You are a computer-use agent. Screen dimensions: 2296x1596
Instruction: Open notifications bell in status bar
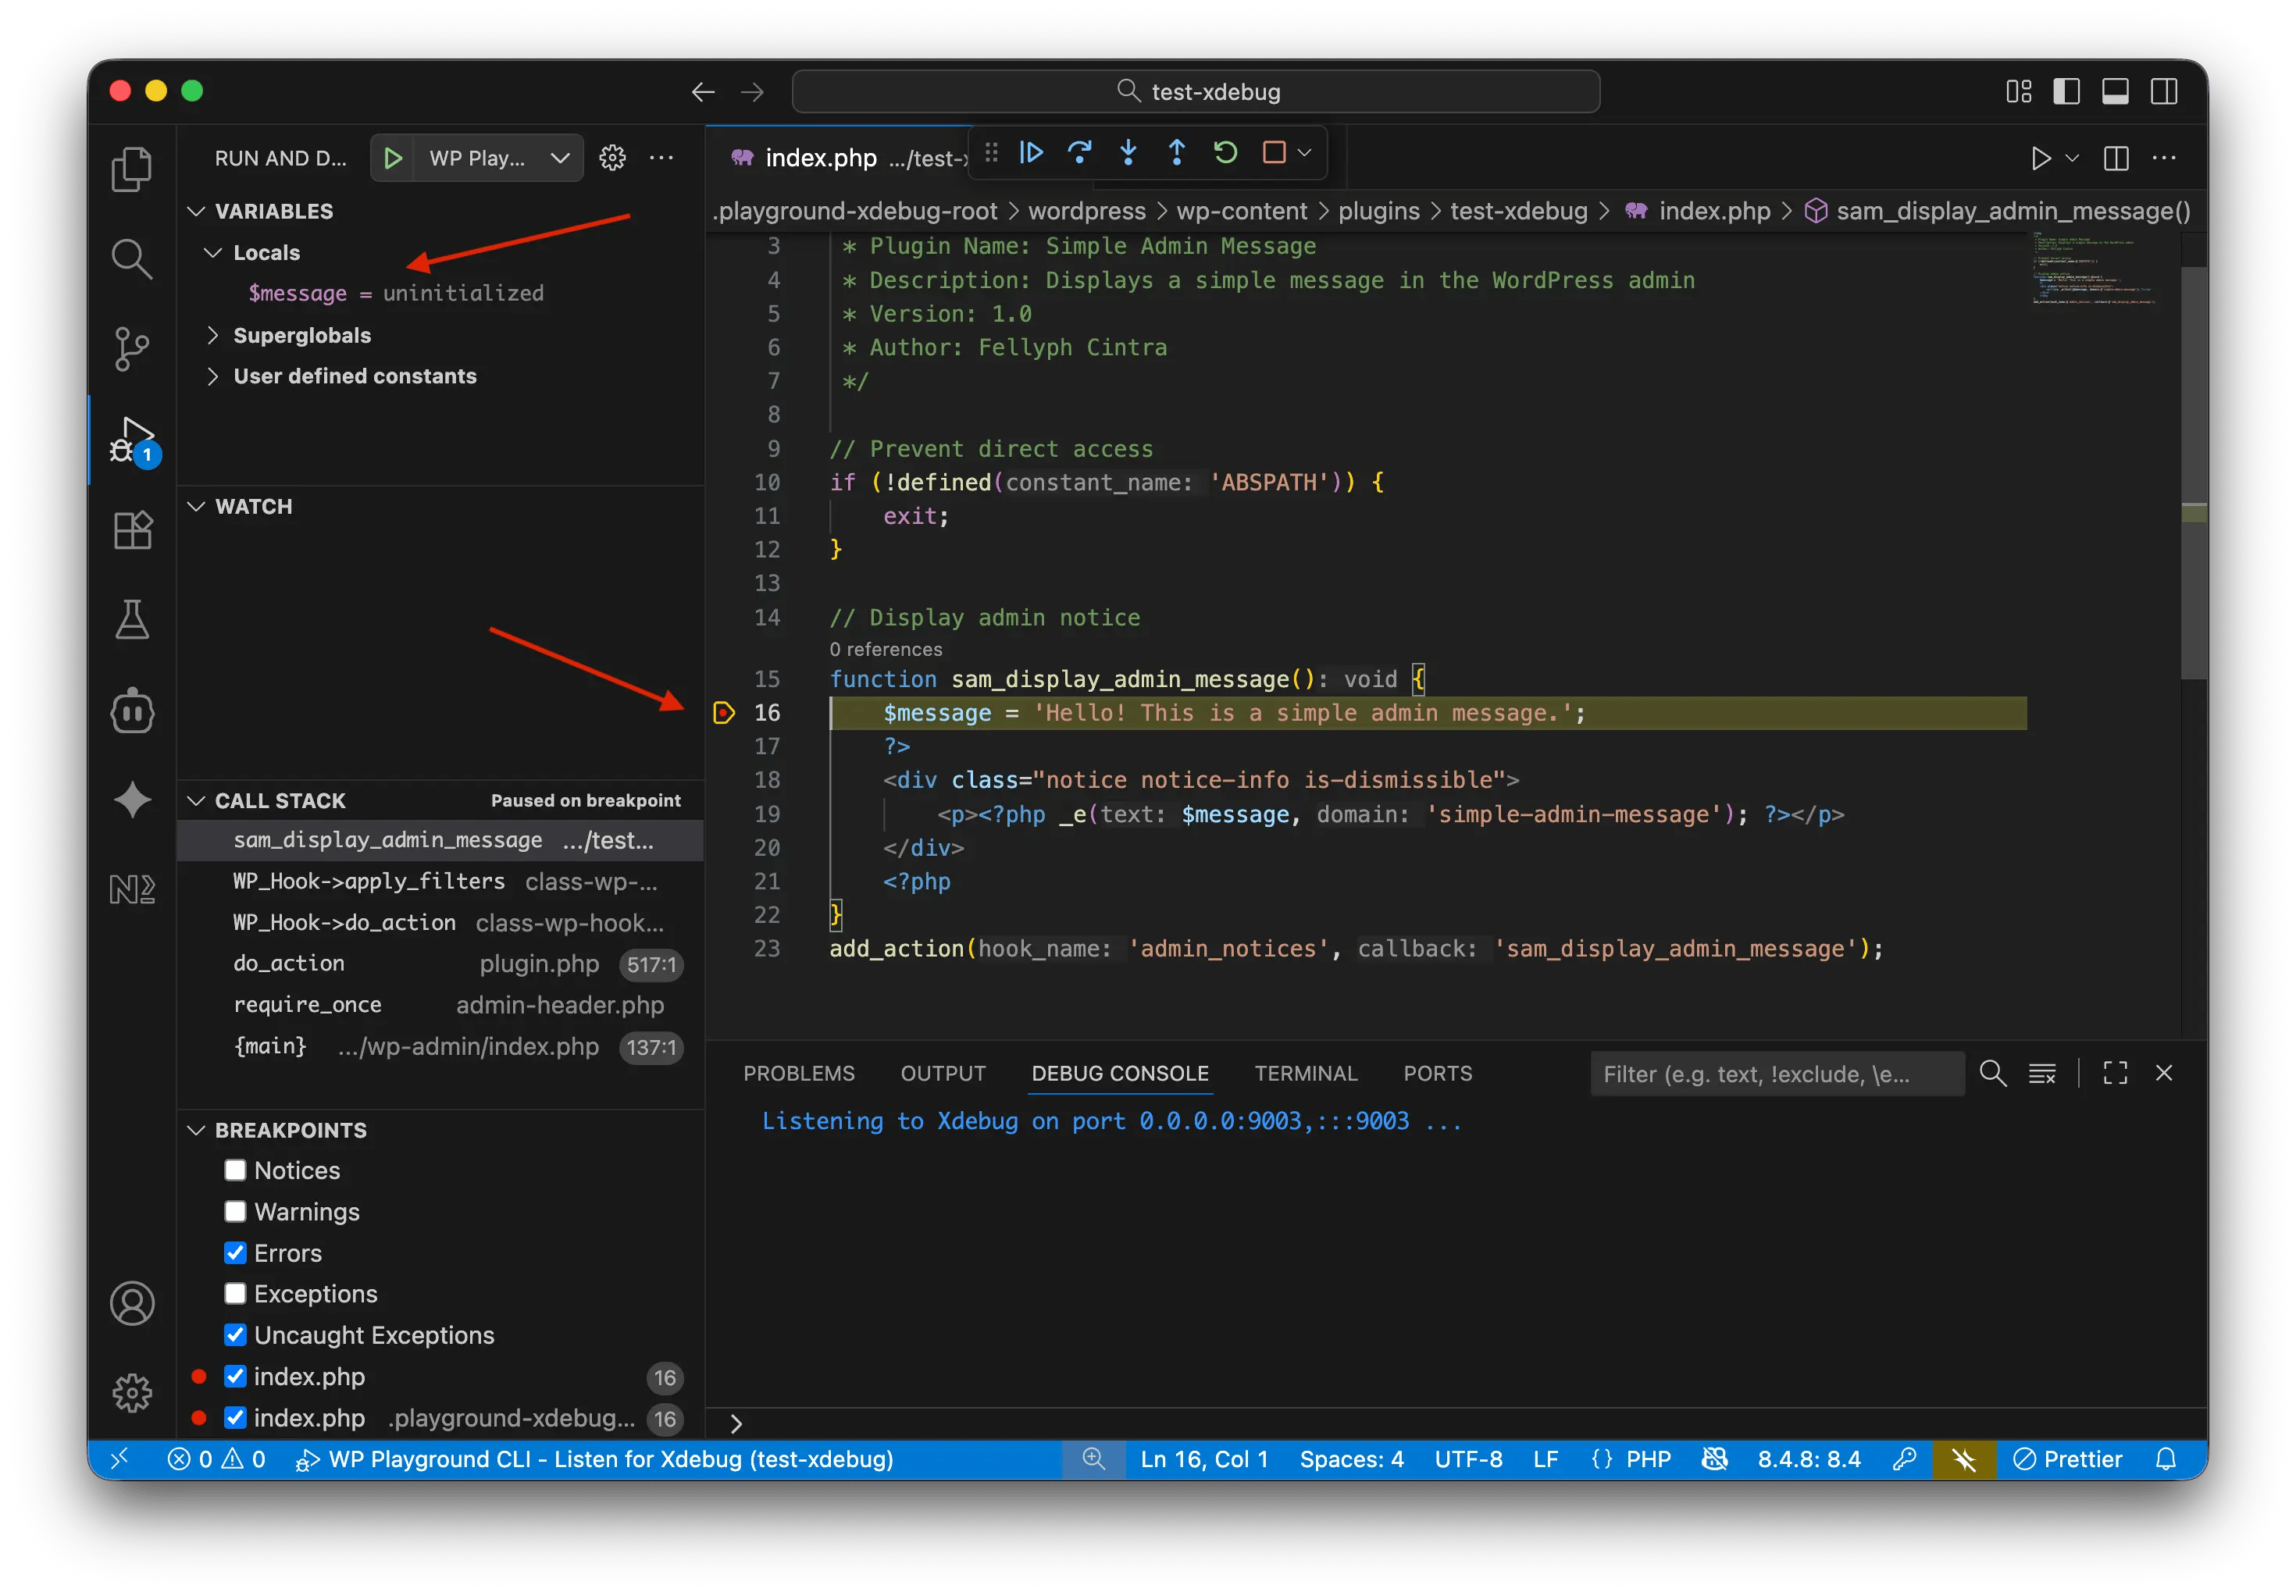2166,1459
